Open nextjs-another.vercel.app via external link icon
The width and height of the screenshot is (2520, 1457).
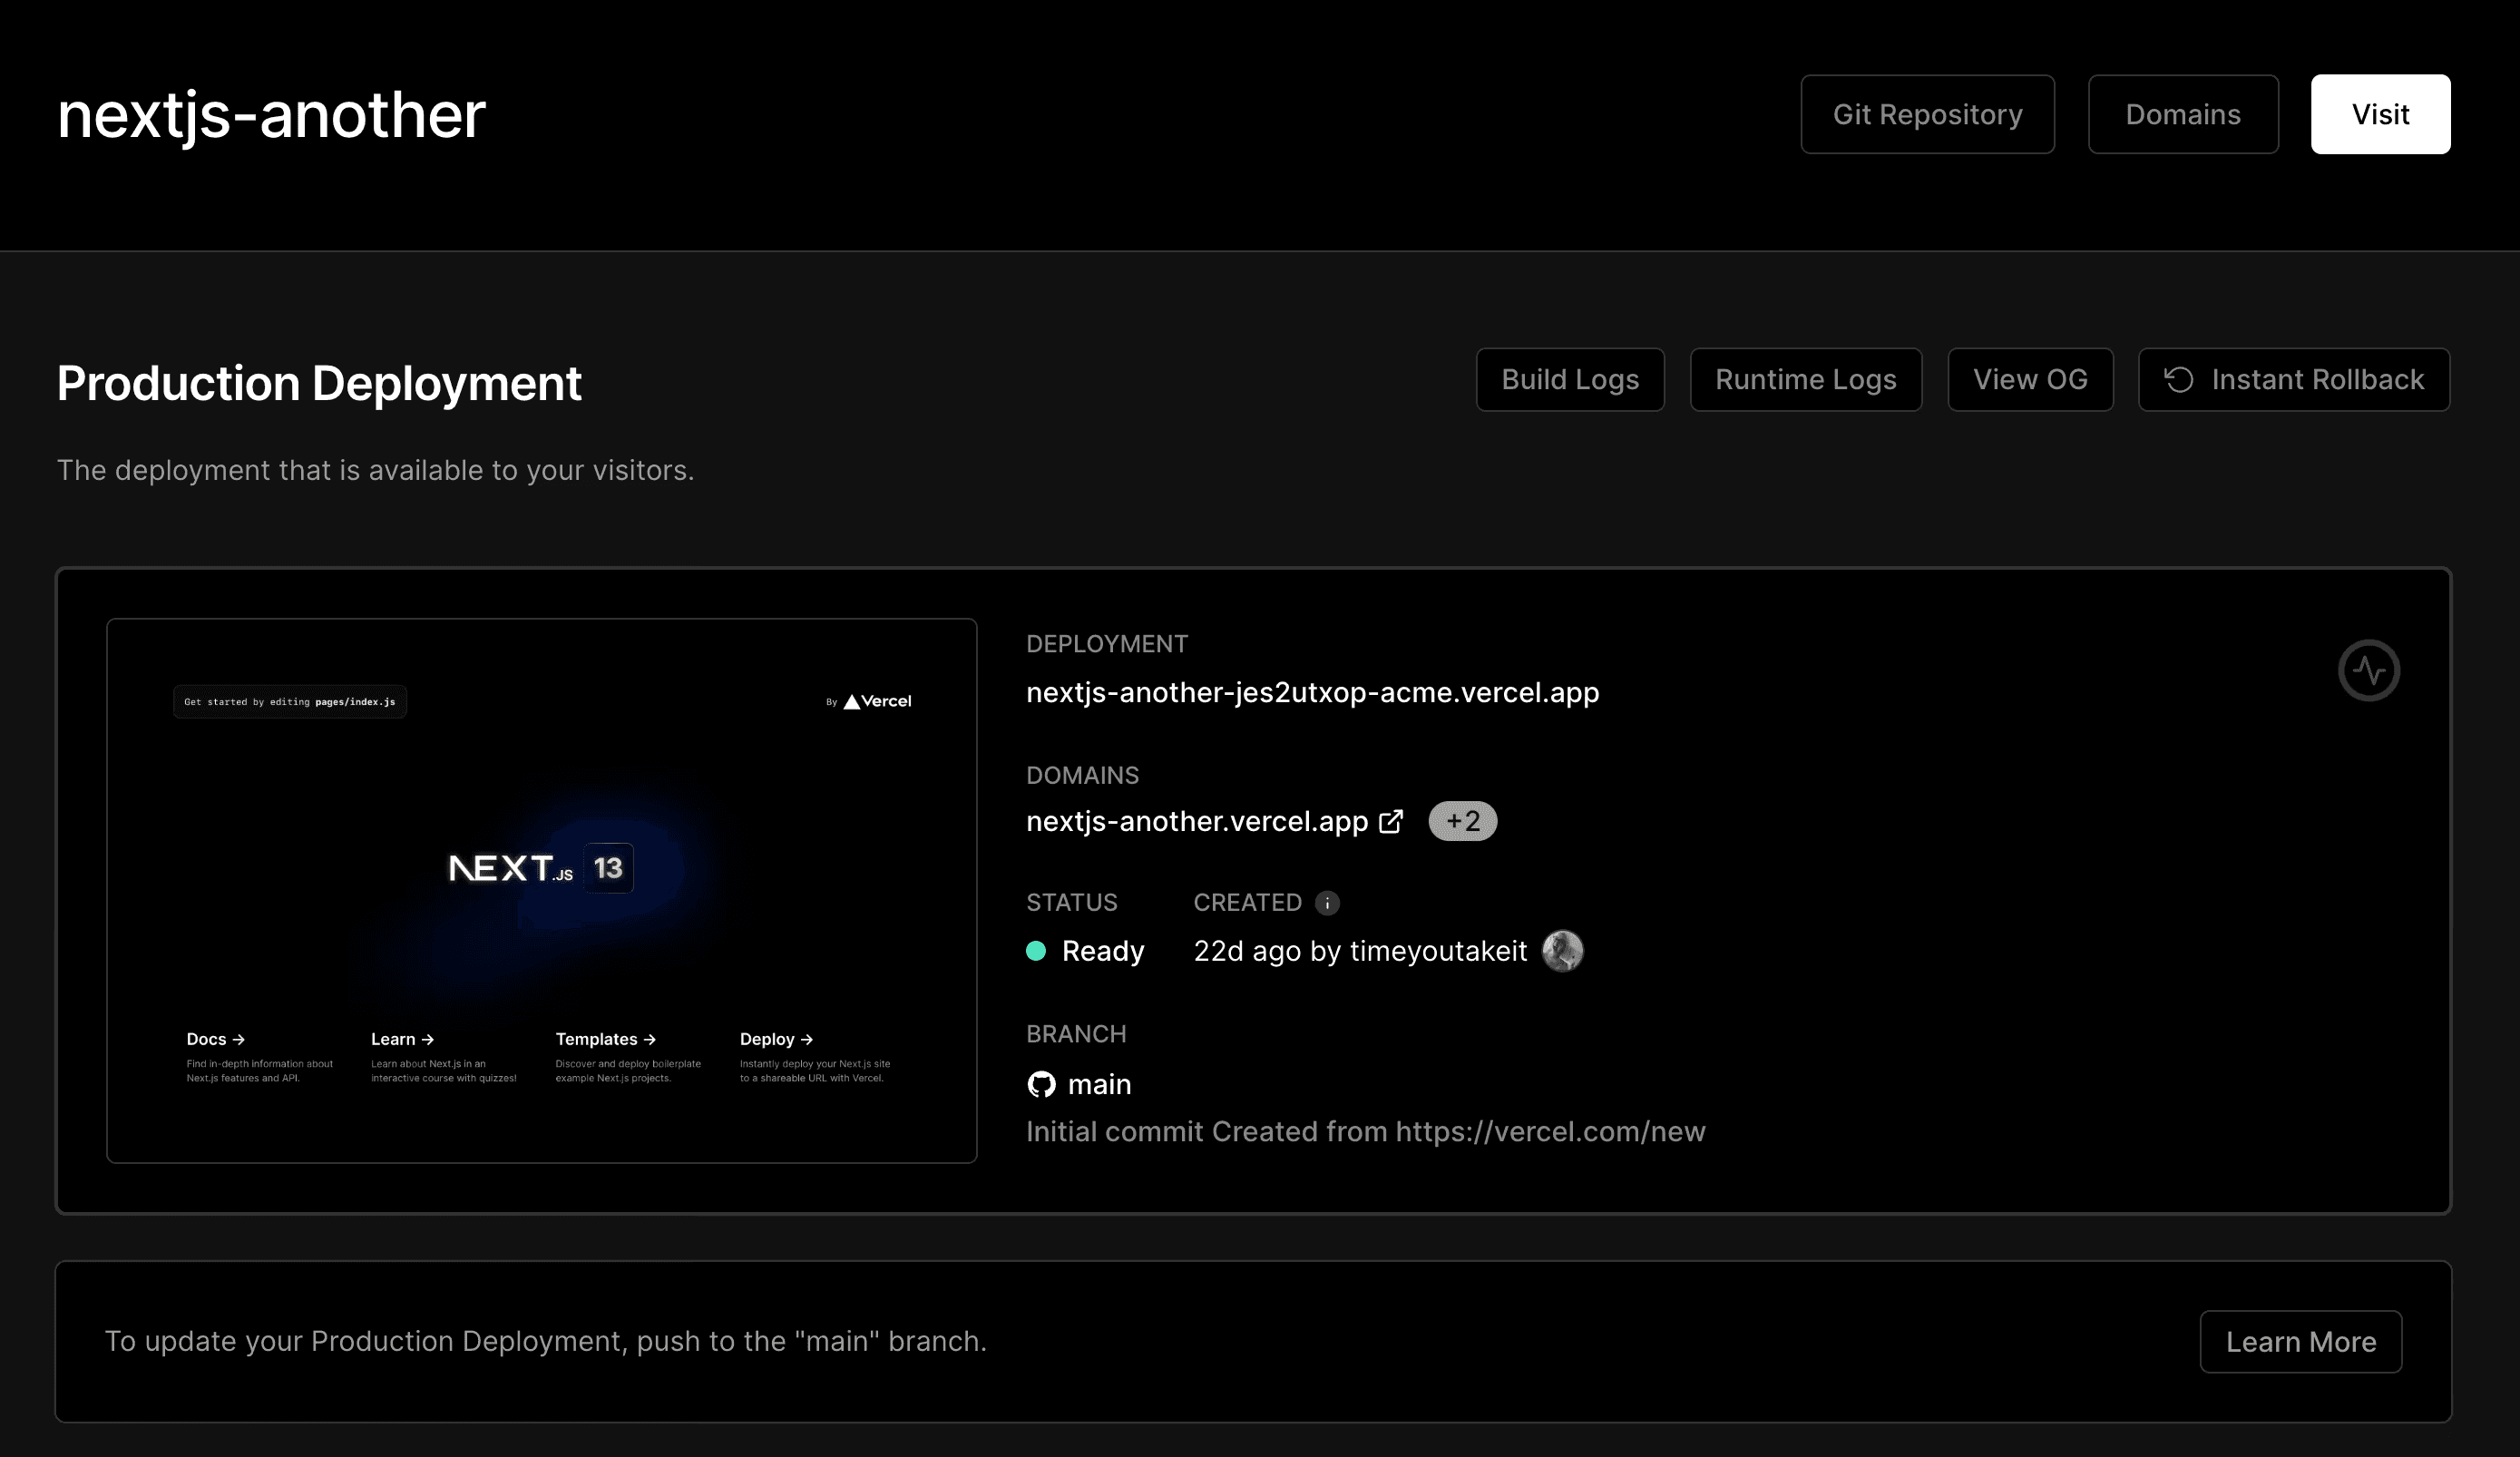1392,820
